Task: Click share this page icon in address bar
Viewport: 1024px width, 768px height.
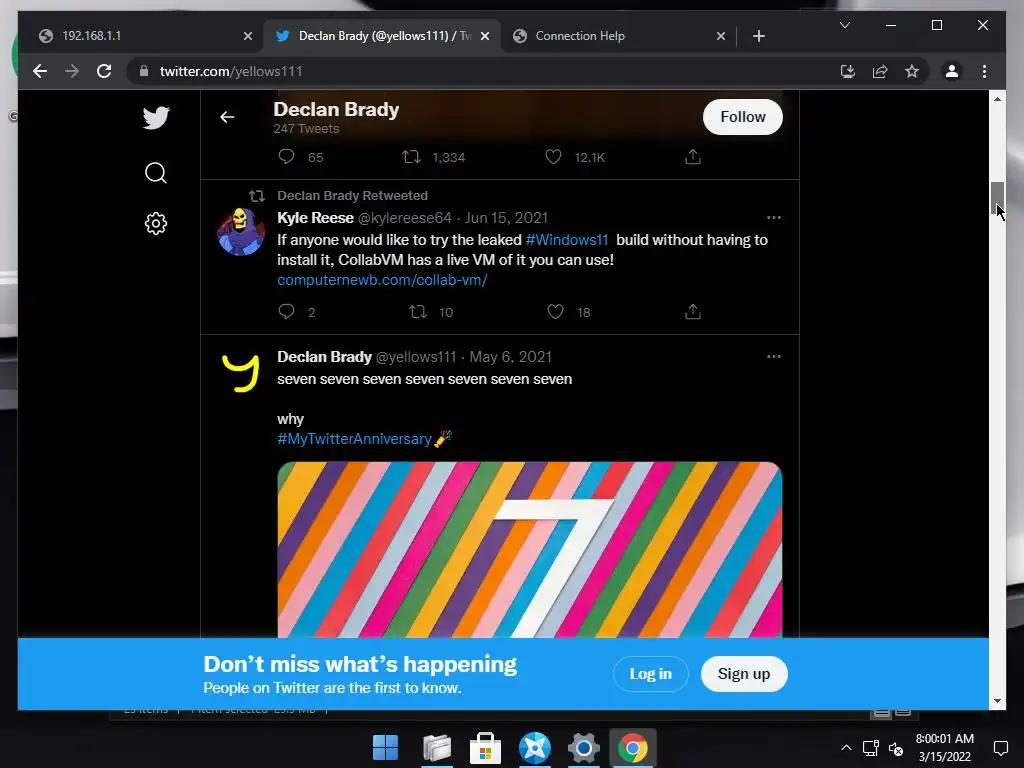Action: (880, 71)
